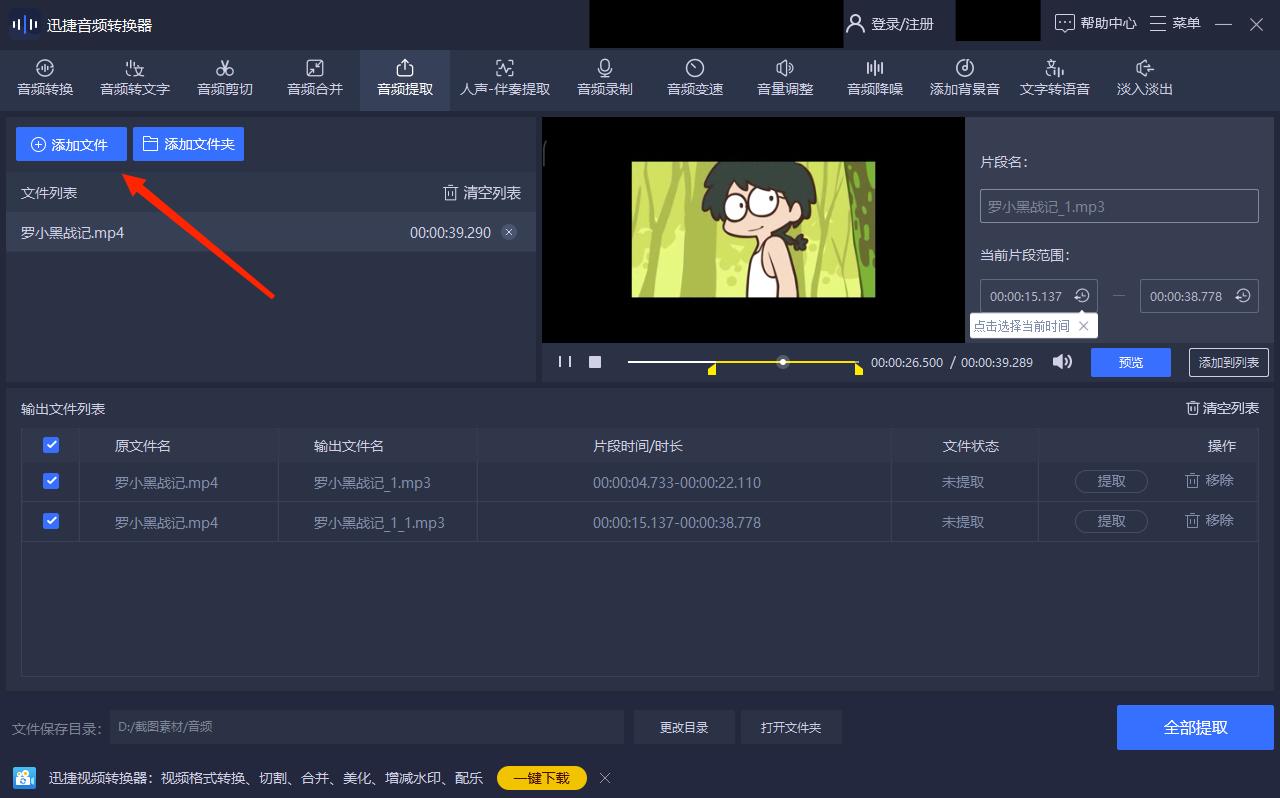This screenshot has height=798, width=1280.
Task: Open the 音频变速 tool
Action: pyautogui.click(x=695, y=78)
